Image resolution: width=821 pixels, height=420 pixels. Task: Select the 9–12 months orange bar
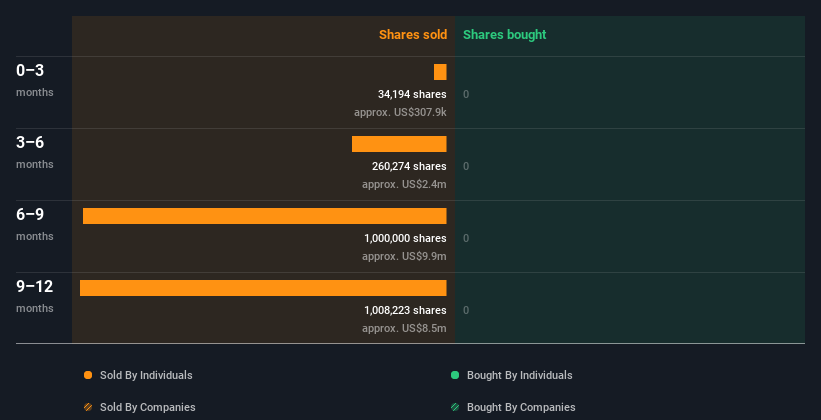[263, 288]
